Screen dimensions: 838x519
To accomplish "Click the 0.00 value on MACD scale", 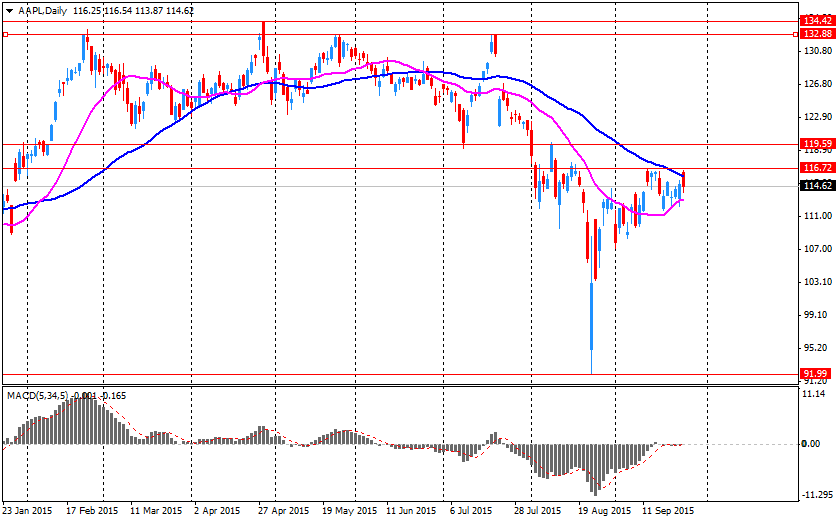I will [x=811, y=444].
